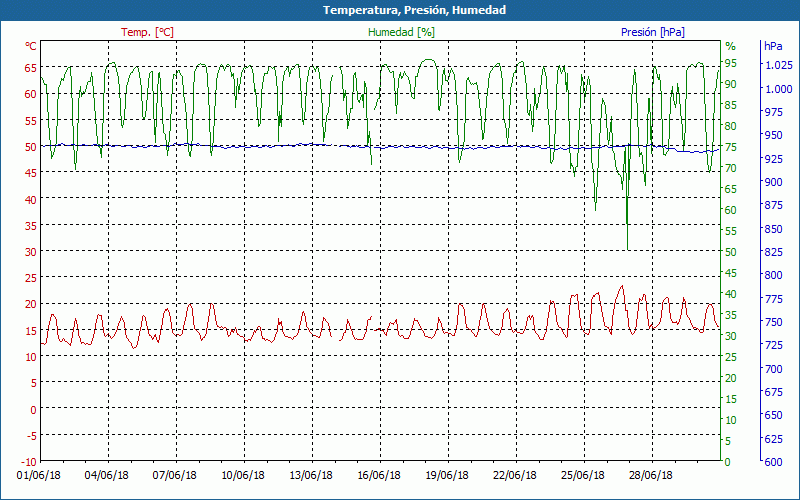Image resolution: width=800 pixels, height=500 pixels.
Task: Click date label 10/06/18 on time axis
Action: pyautogui.click(x=243, y=476)
